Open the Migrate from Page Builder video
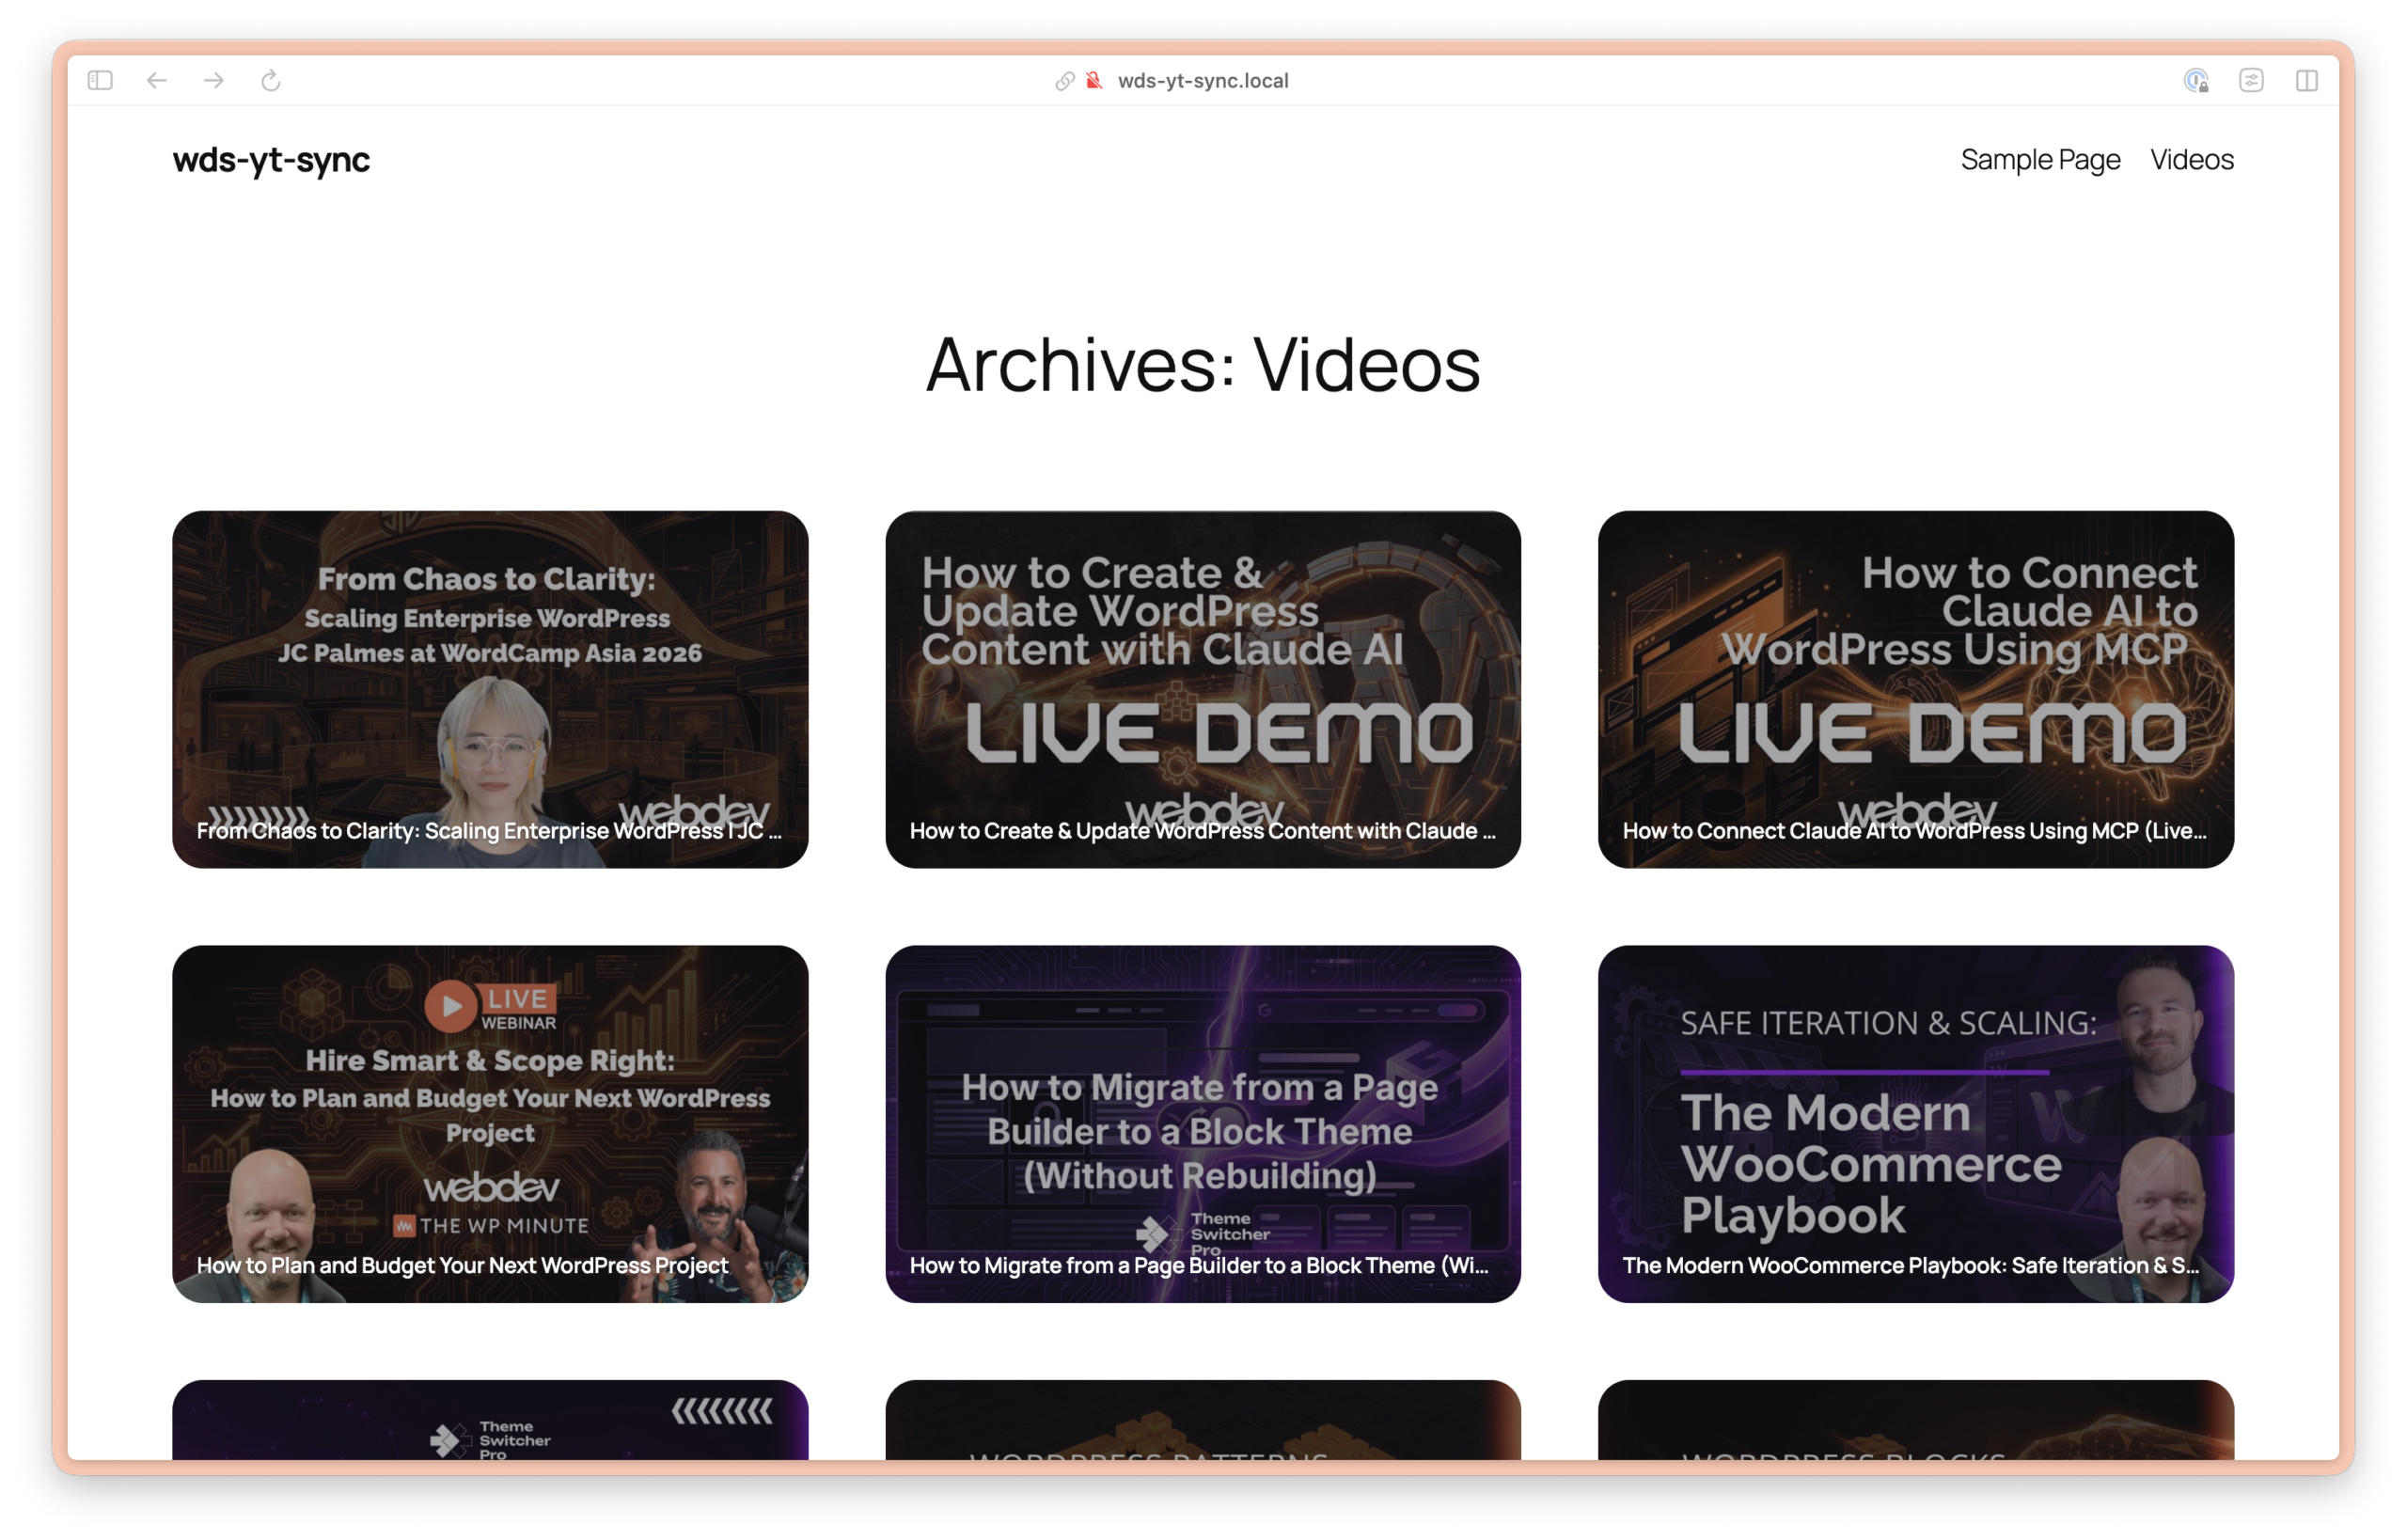This screenshot has width=2407, height=1540. pos(1203,1123)
